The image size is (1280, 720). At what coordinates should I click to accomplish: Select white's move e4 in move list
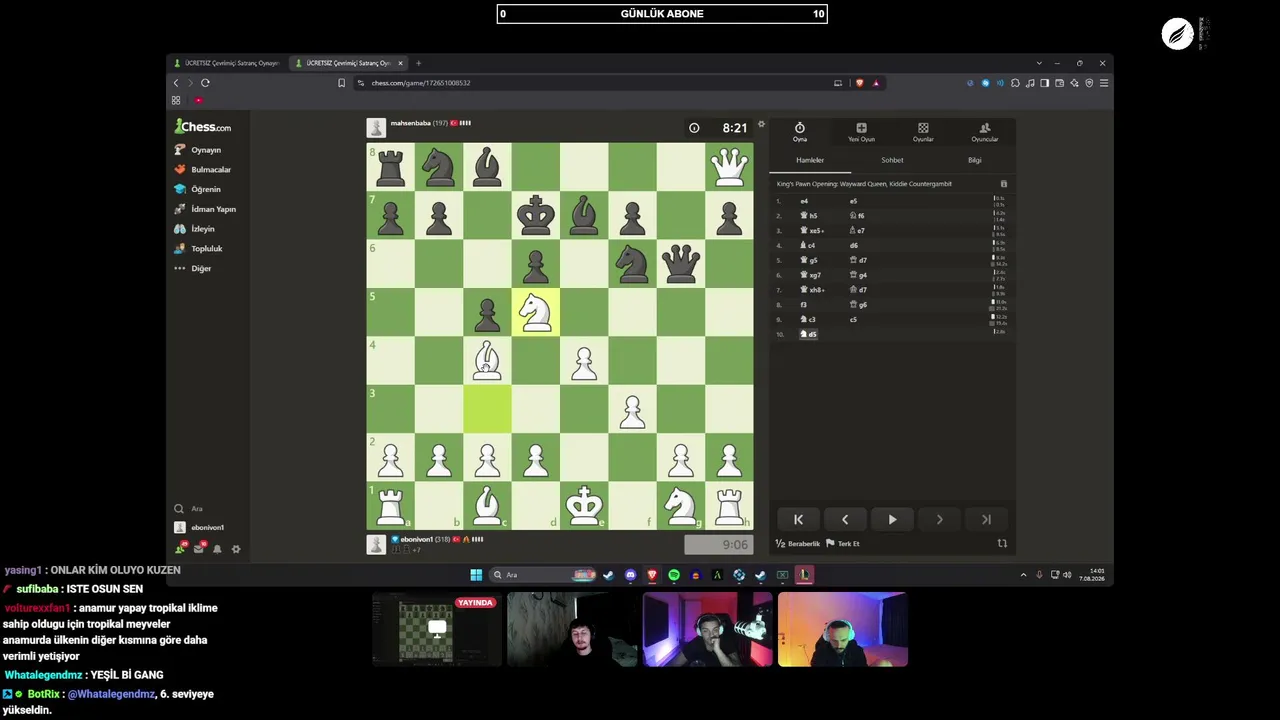click(804, 201)
